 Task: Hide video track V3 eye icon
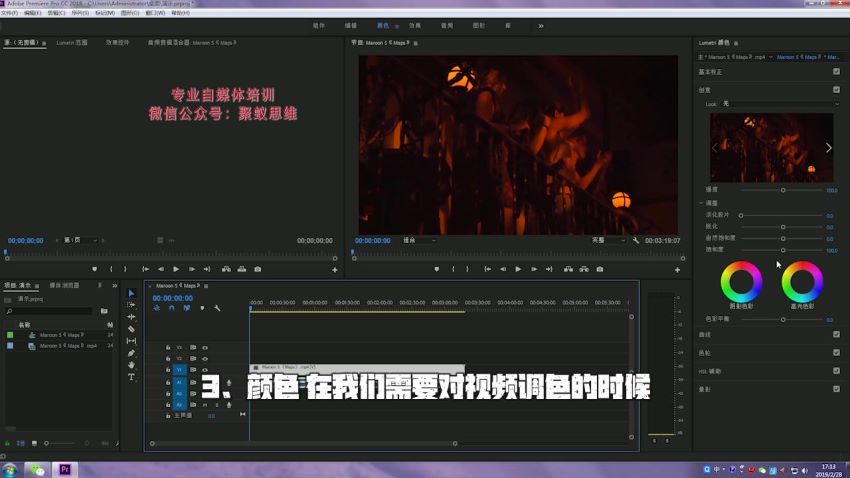coord(205,347)
